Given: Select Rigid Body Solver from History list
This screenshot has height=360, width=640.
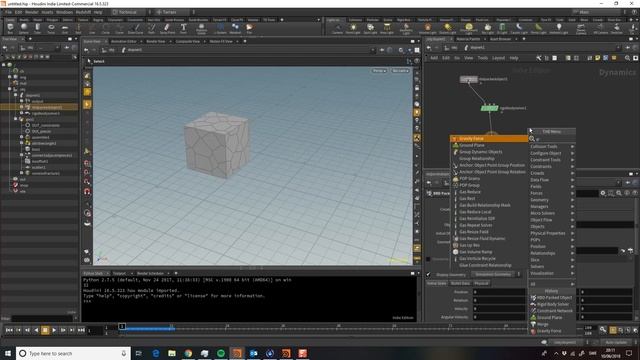Looking at the screenshot, I should pos(553,304).
